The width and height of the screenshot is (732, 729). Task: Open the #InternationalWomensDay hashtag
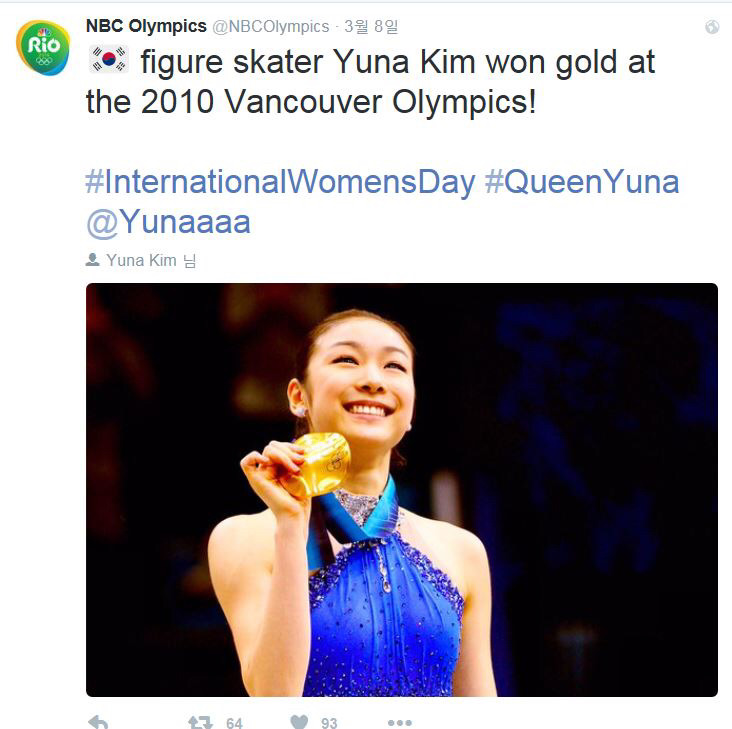[x=280, y=182]
